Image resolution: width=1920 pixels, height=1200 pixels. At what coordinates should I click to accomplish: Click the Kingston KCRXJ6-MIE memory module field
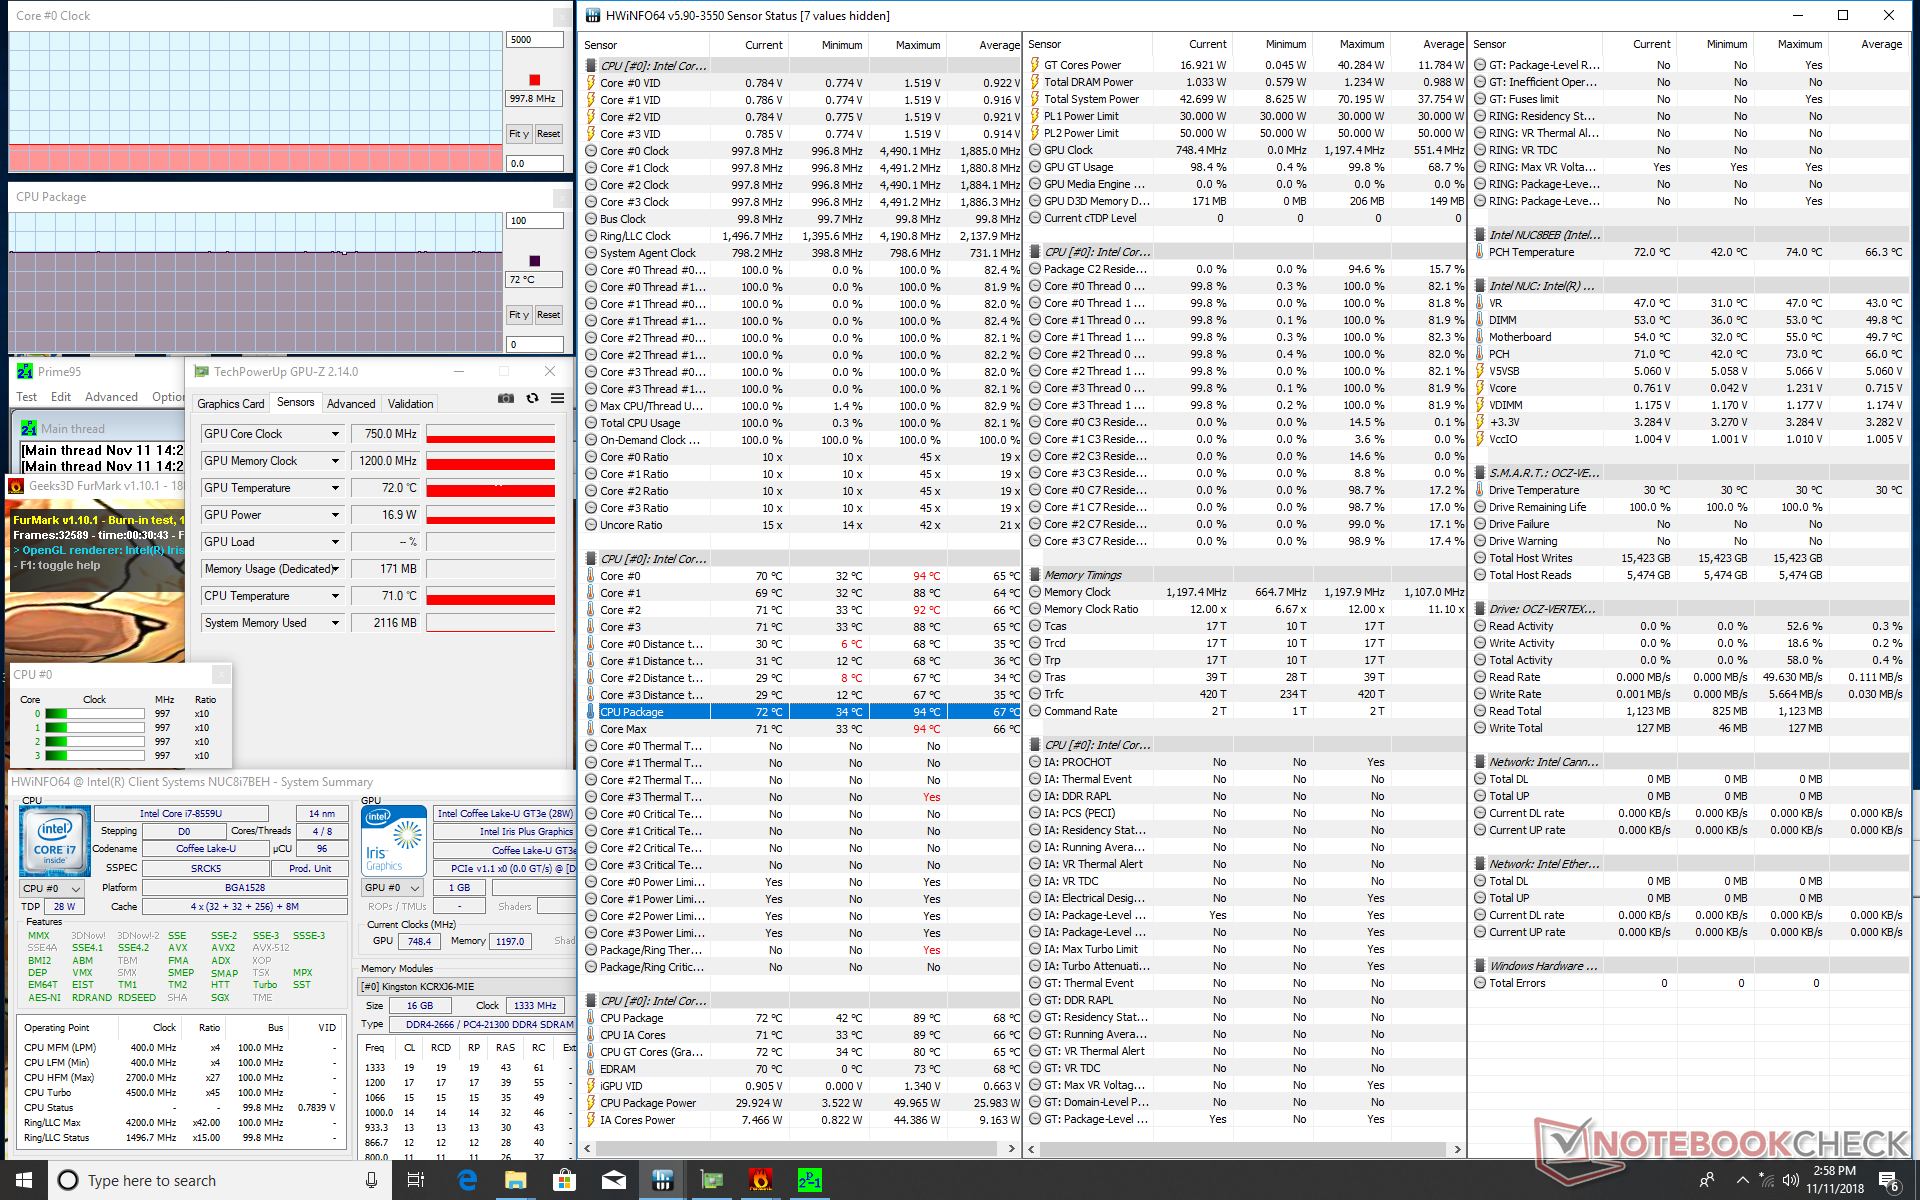(467, 986)
